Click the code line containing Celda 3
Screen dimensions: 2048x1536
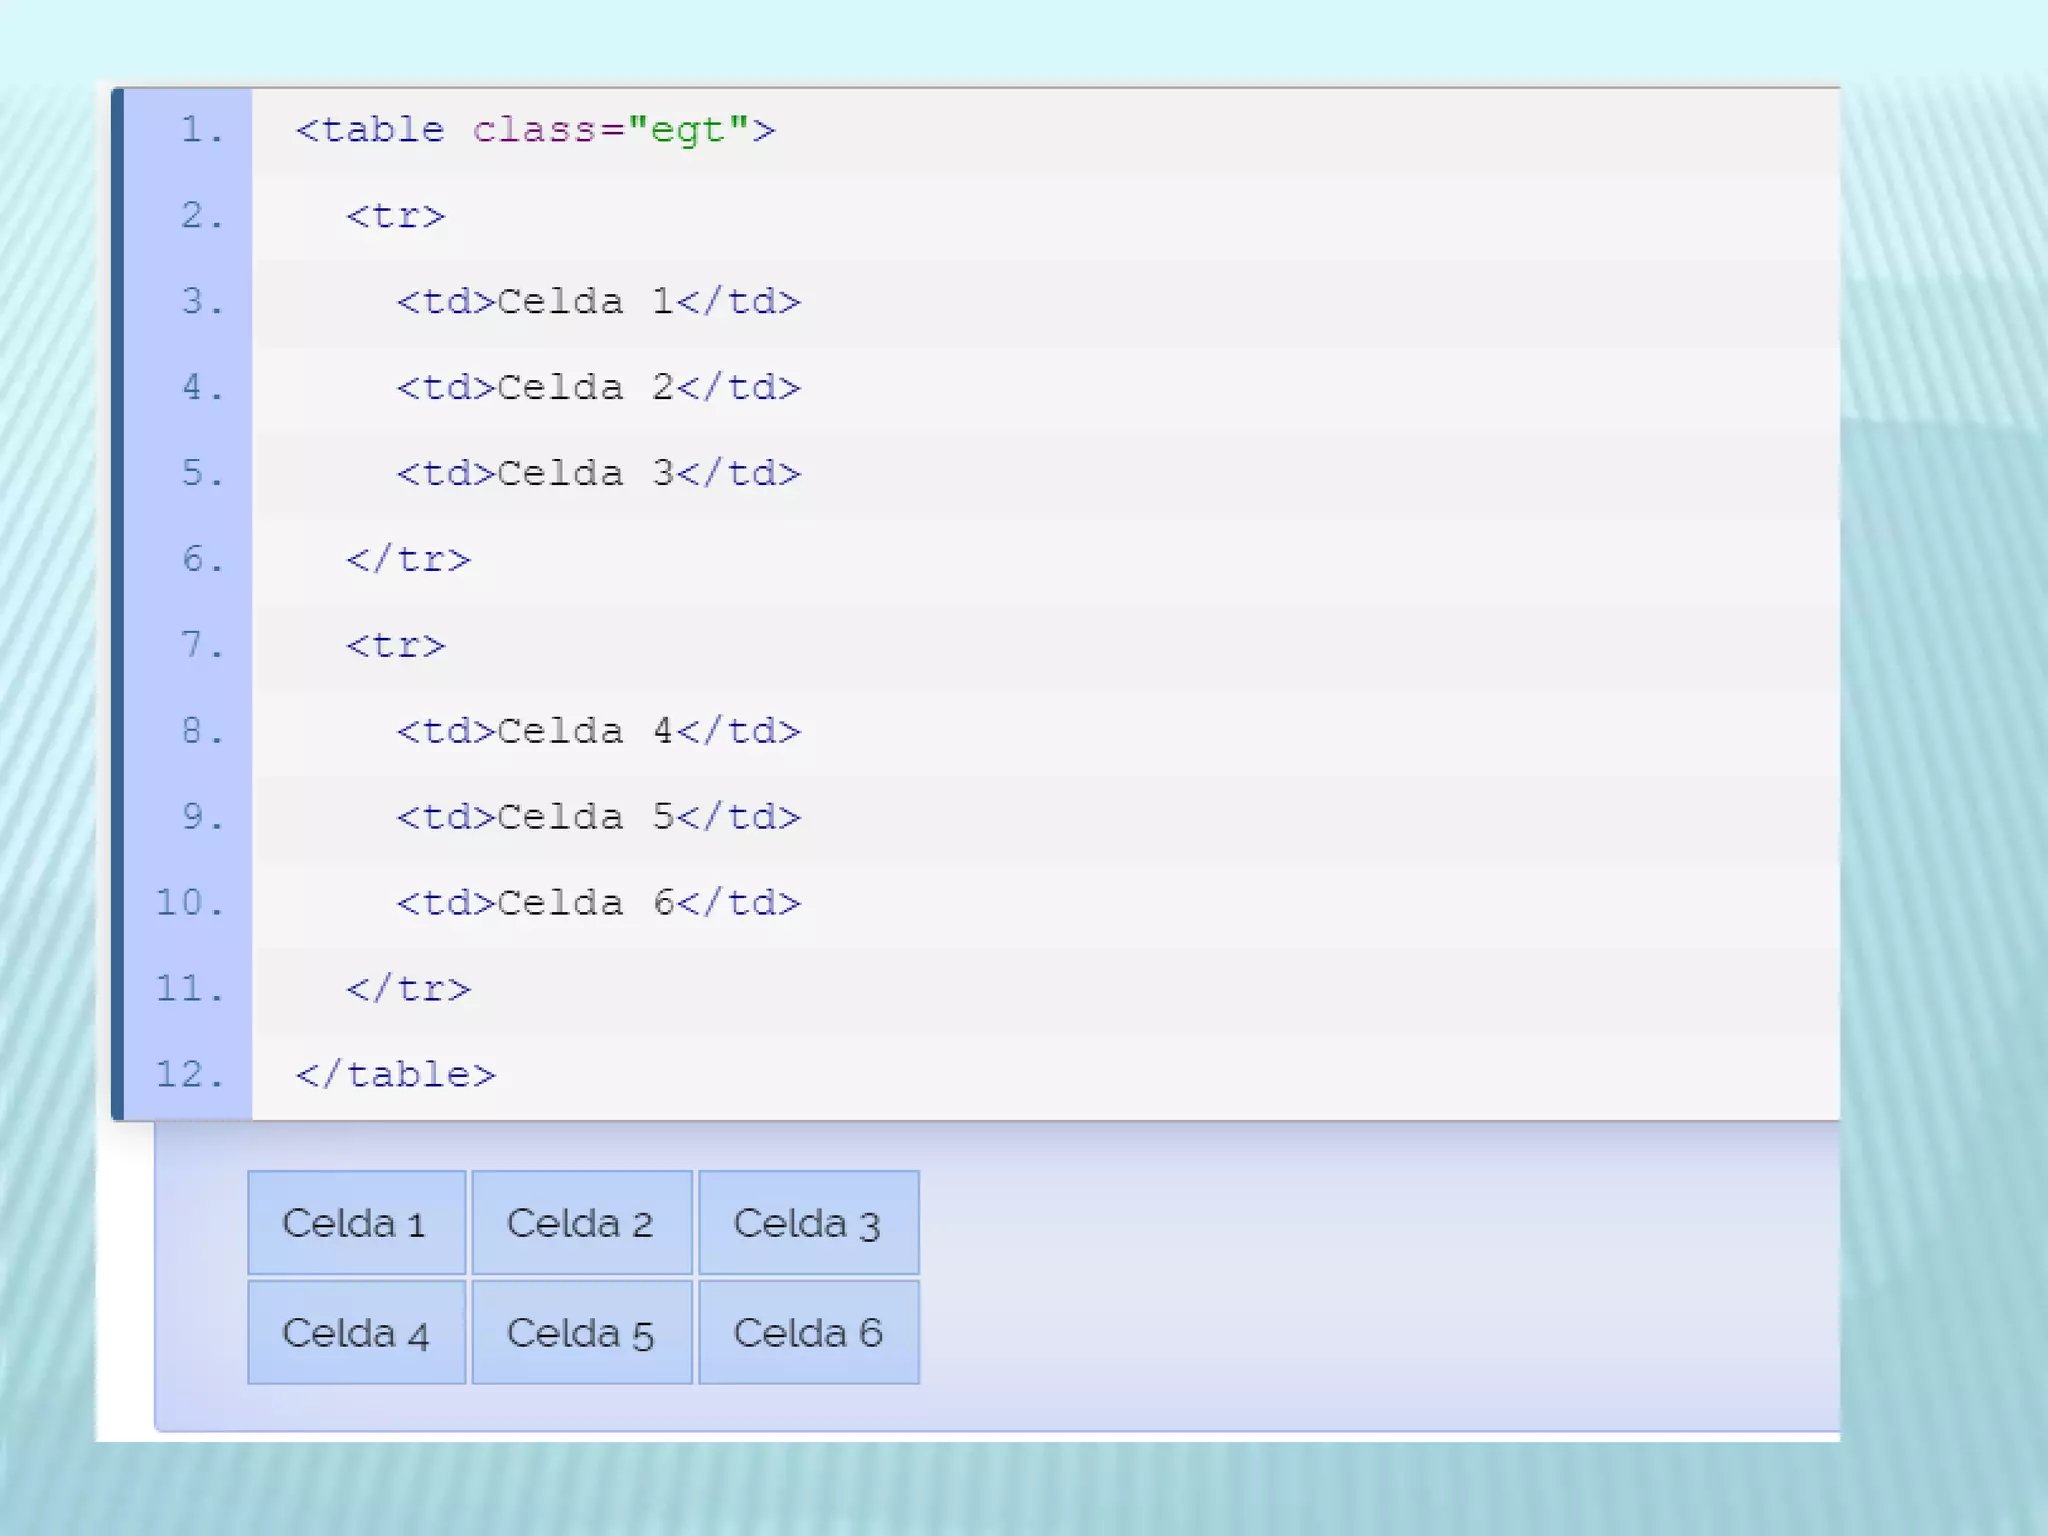(598, 474)
